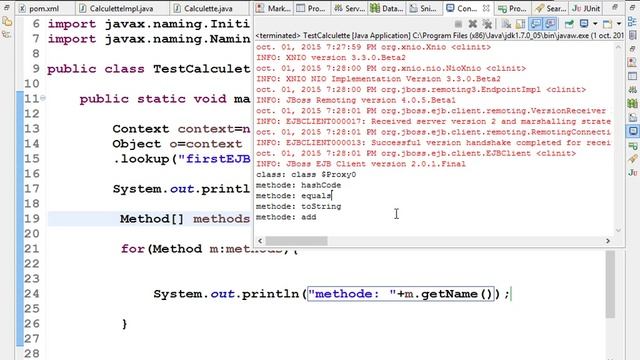This screenshot has height=360, width=640.
Task: Close the Console view tab
Action: [486, 8]
